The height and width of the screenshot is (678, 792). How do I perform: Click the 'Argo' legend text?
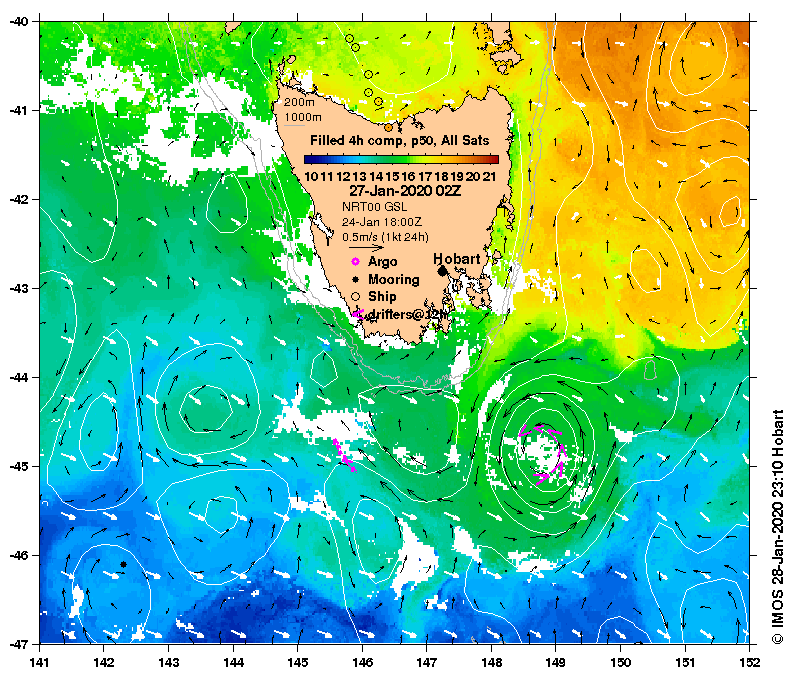pyautogui.click(x=382, y=262)
